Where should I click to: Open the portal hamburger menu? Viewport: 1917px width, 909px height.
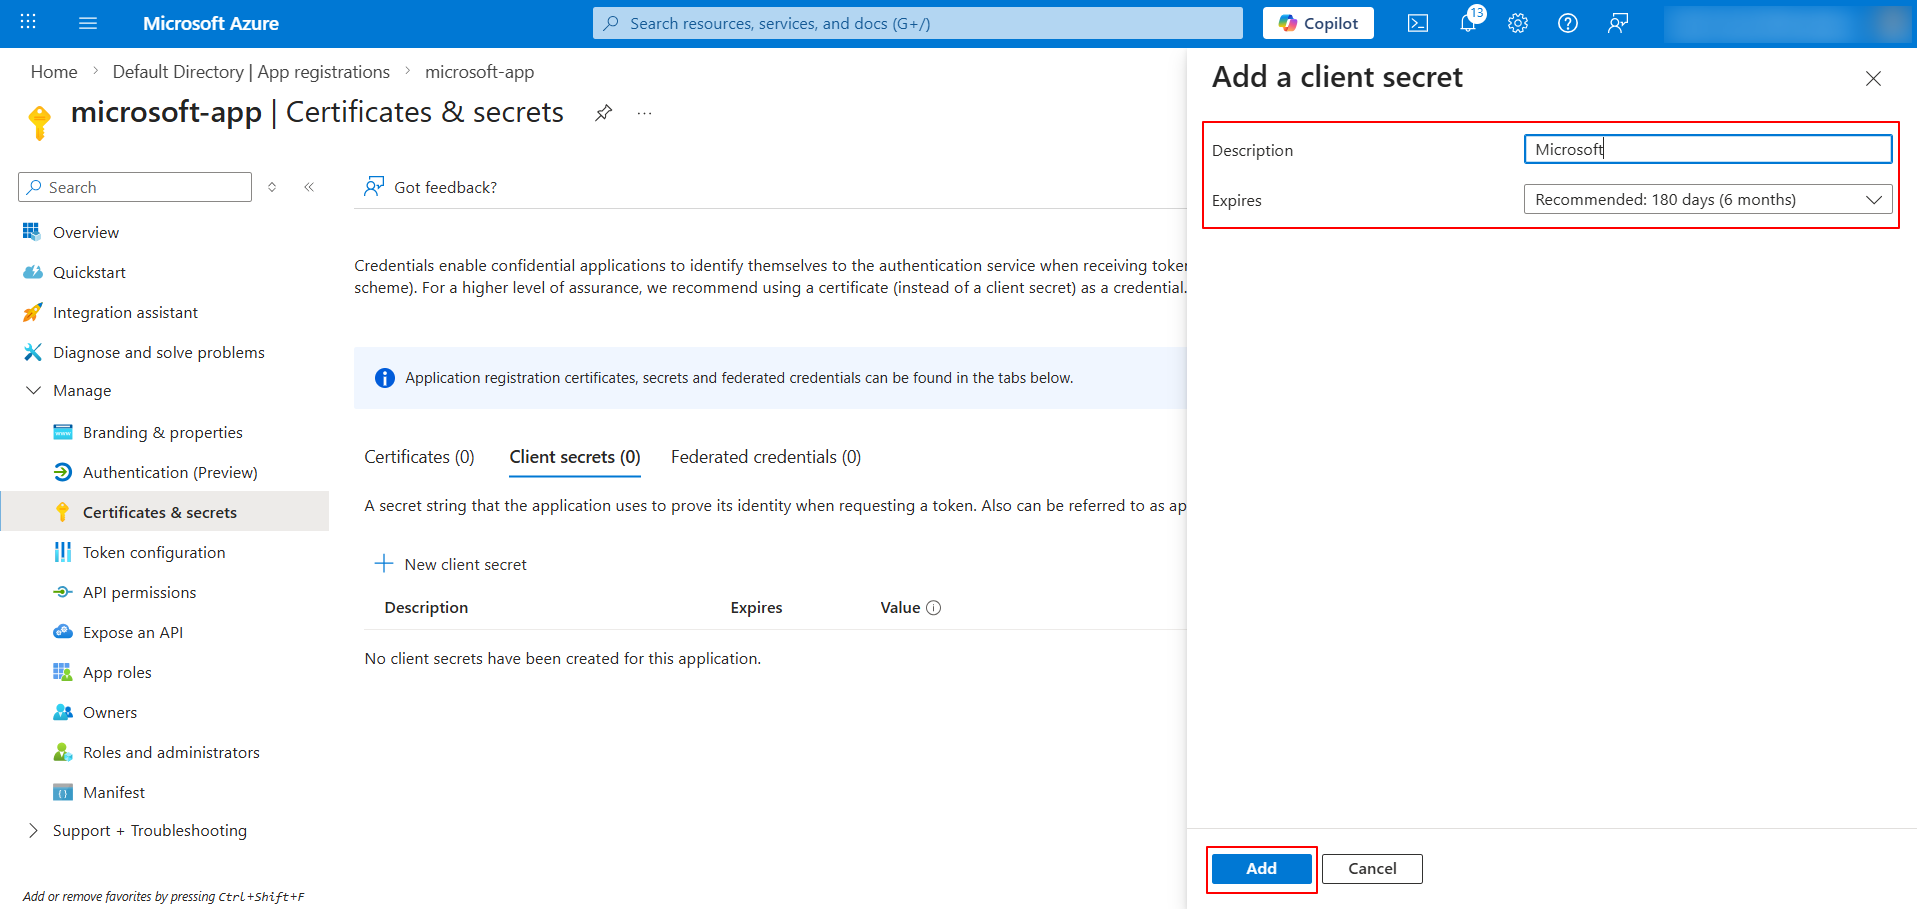coord(88,23)
